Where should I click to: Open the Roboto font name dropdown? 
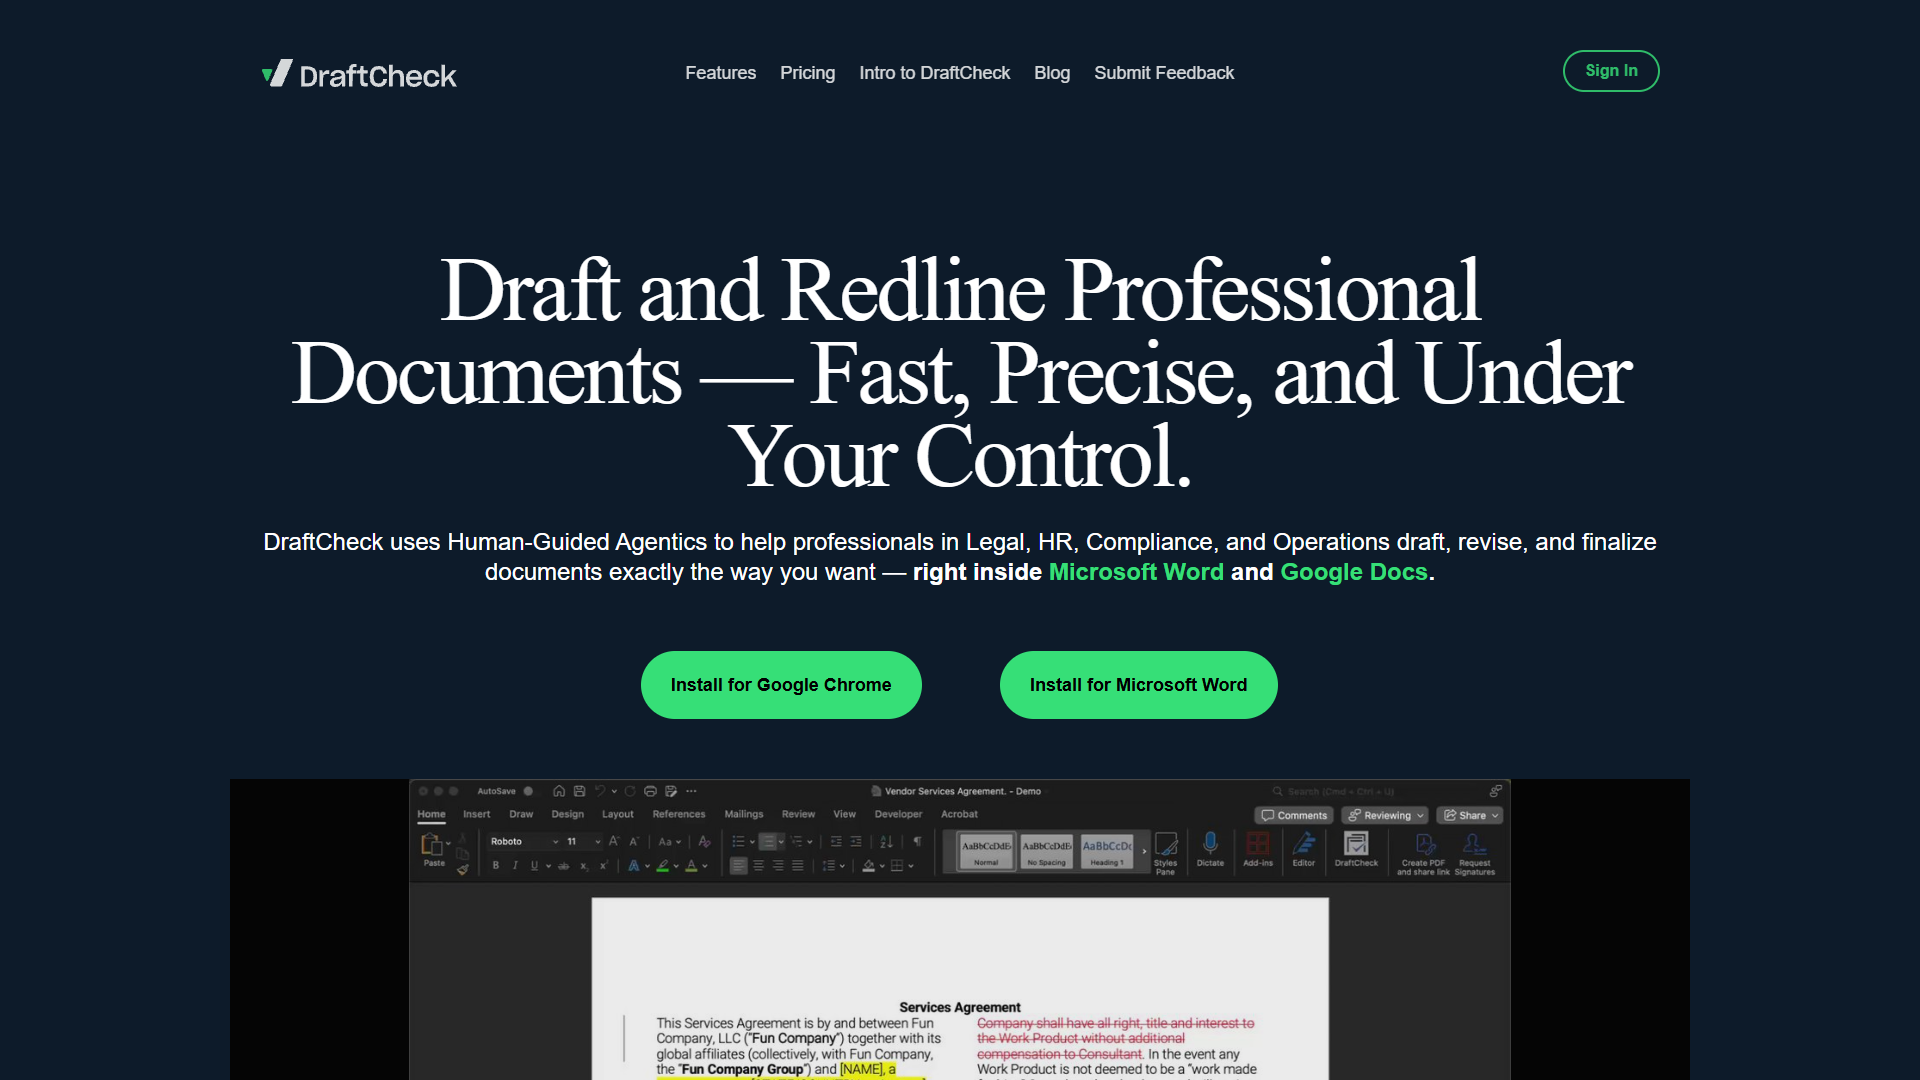point(524,842)
